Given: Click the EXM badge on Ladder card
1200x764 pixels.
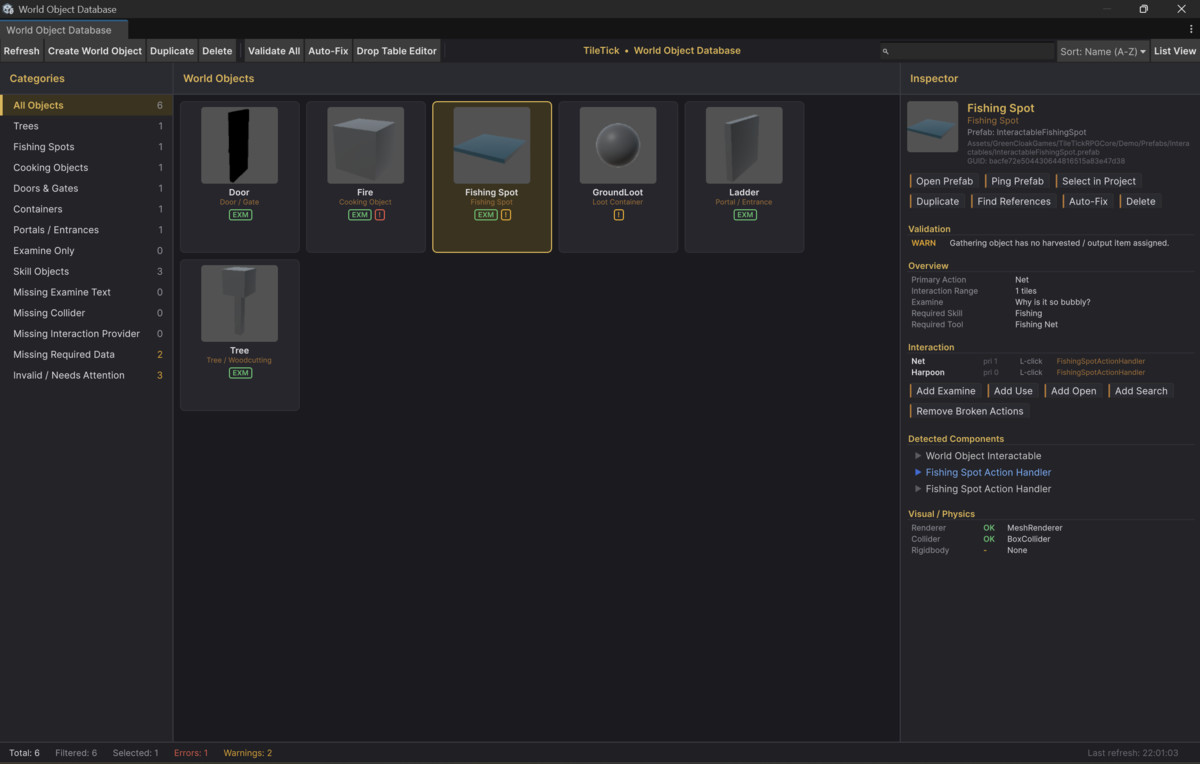Looking at the screenshot, I should pos(744,215).
